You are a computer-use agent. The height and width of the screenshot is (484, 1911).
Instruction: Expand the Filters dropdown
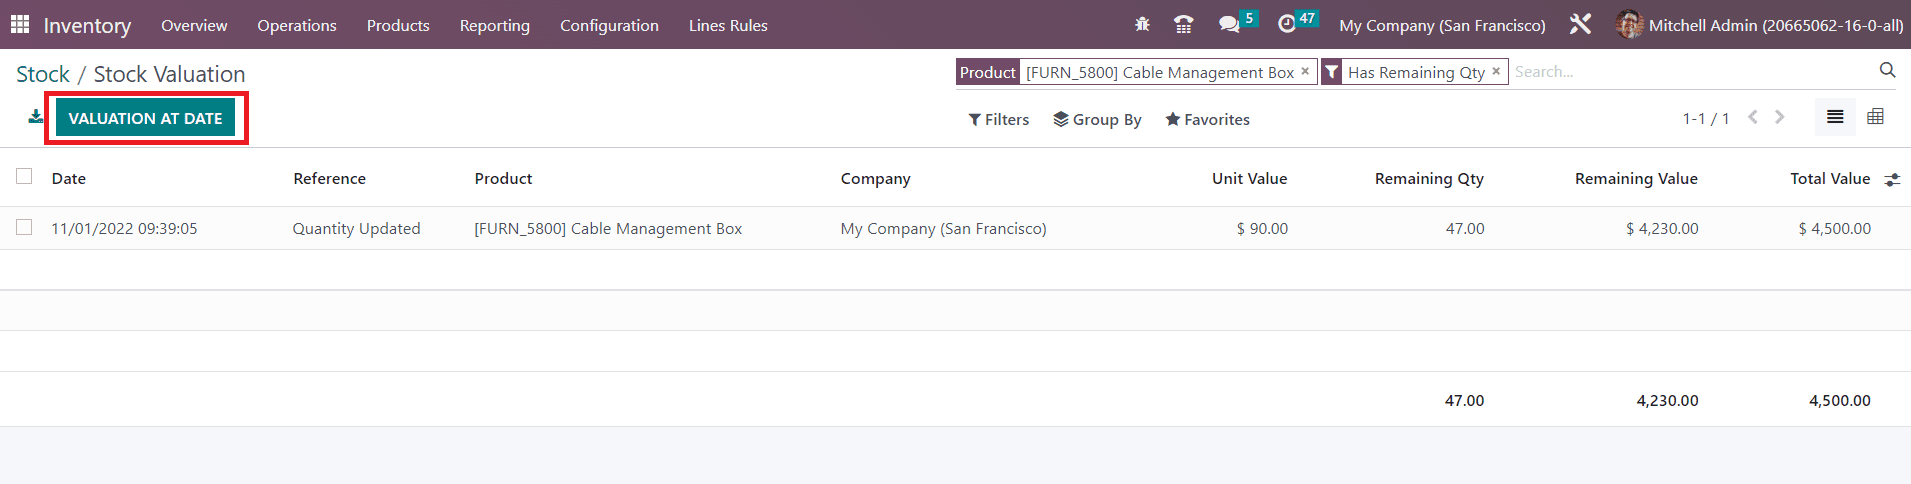point(998,119)
